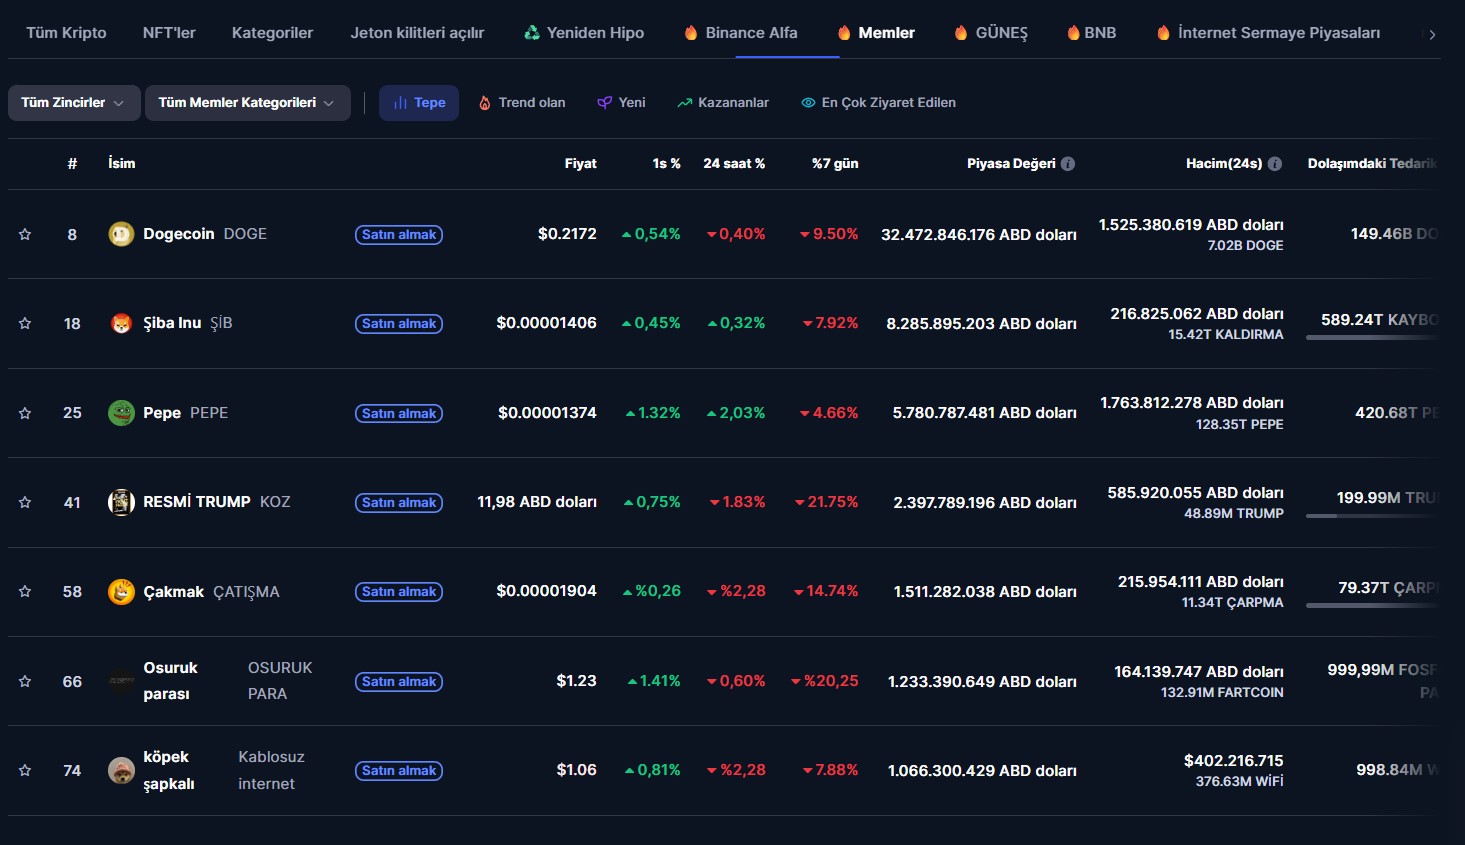This screenshot has height=845, width=1465.
Task: Click the Osuruk parası coin logo
Action: pyautogui.click(x=121, y=681)
